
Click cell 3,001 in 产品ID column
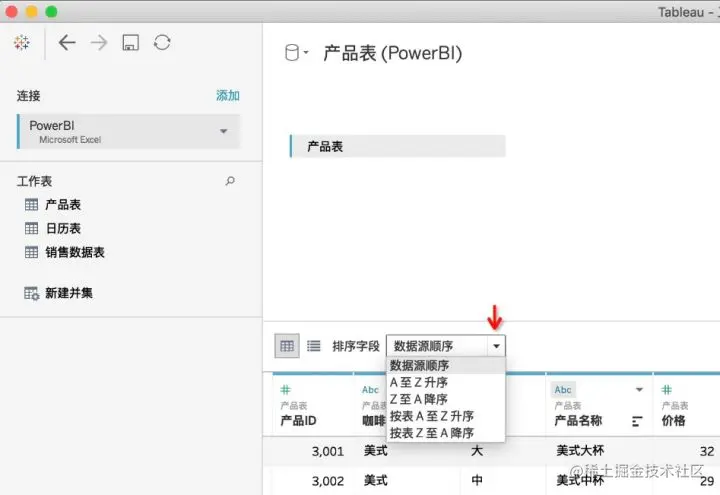coord(328,451)
